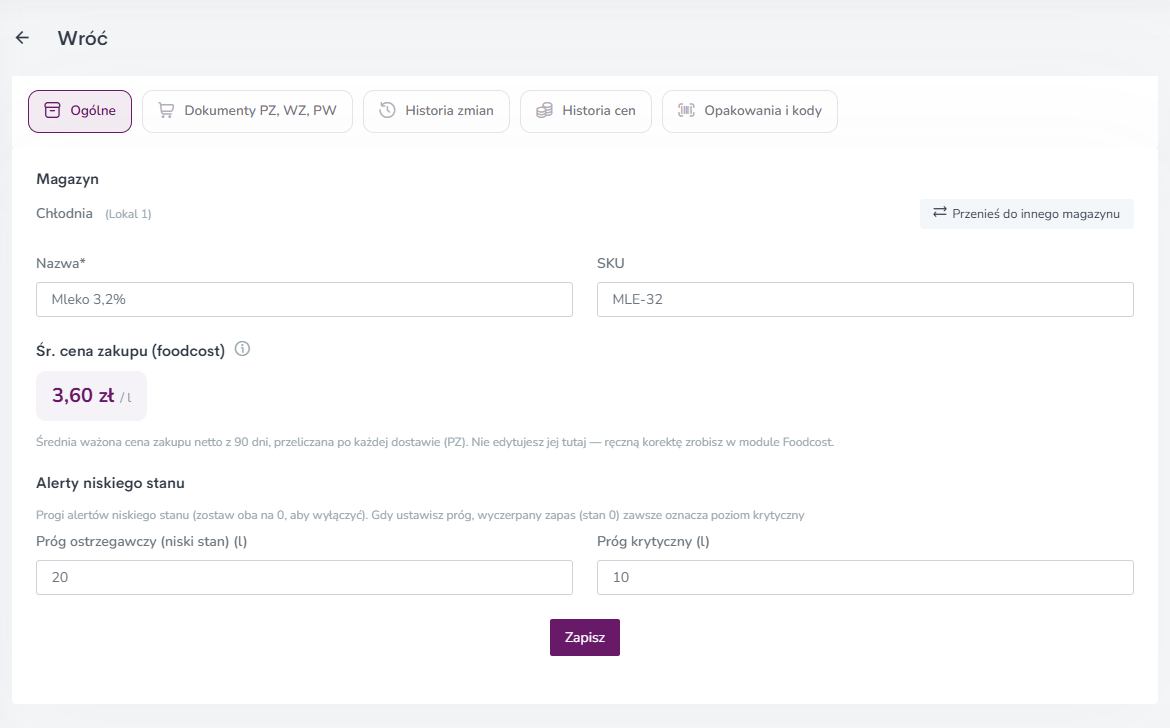Click the Wróć back link
The height and width of the screenshot is (728, 1170).
tap(83, 38)
